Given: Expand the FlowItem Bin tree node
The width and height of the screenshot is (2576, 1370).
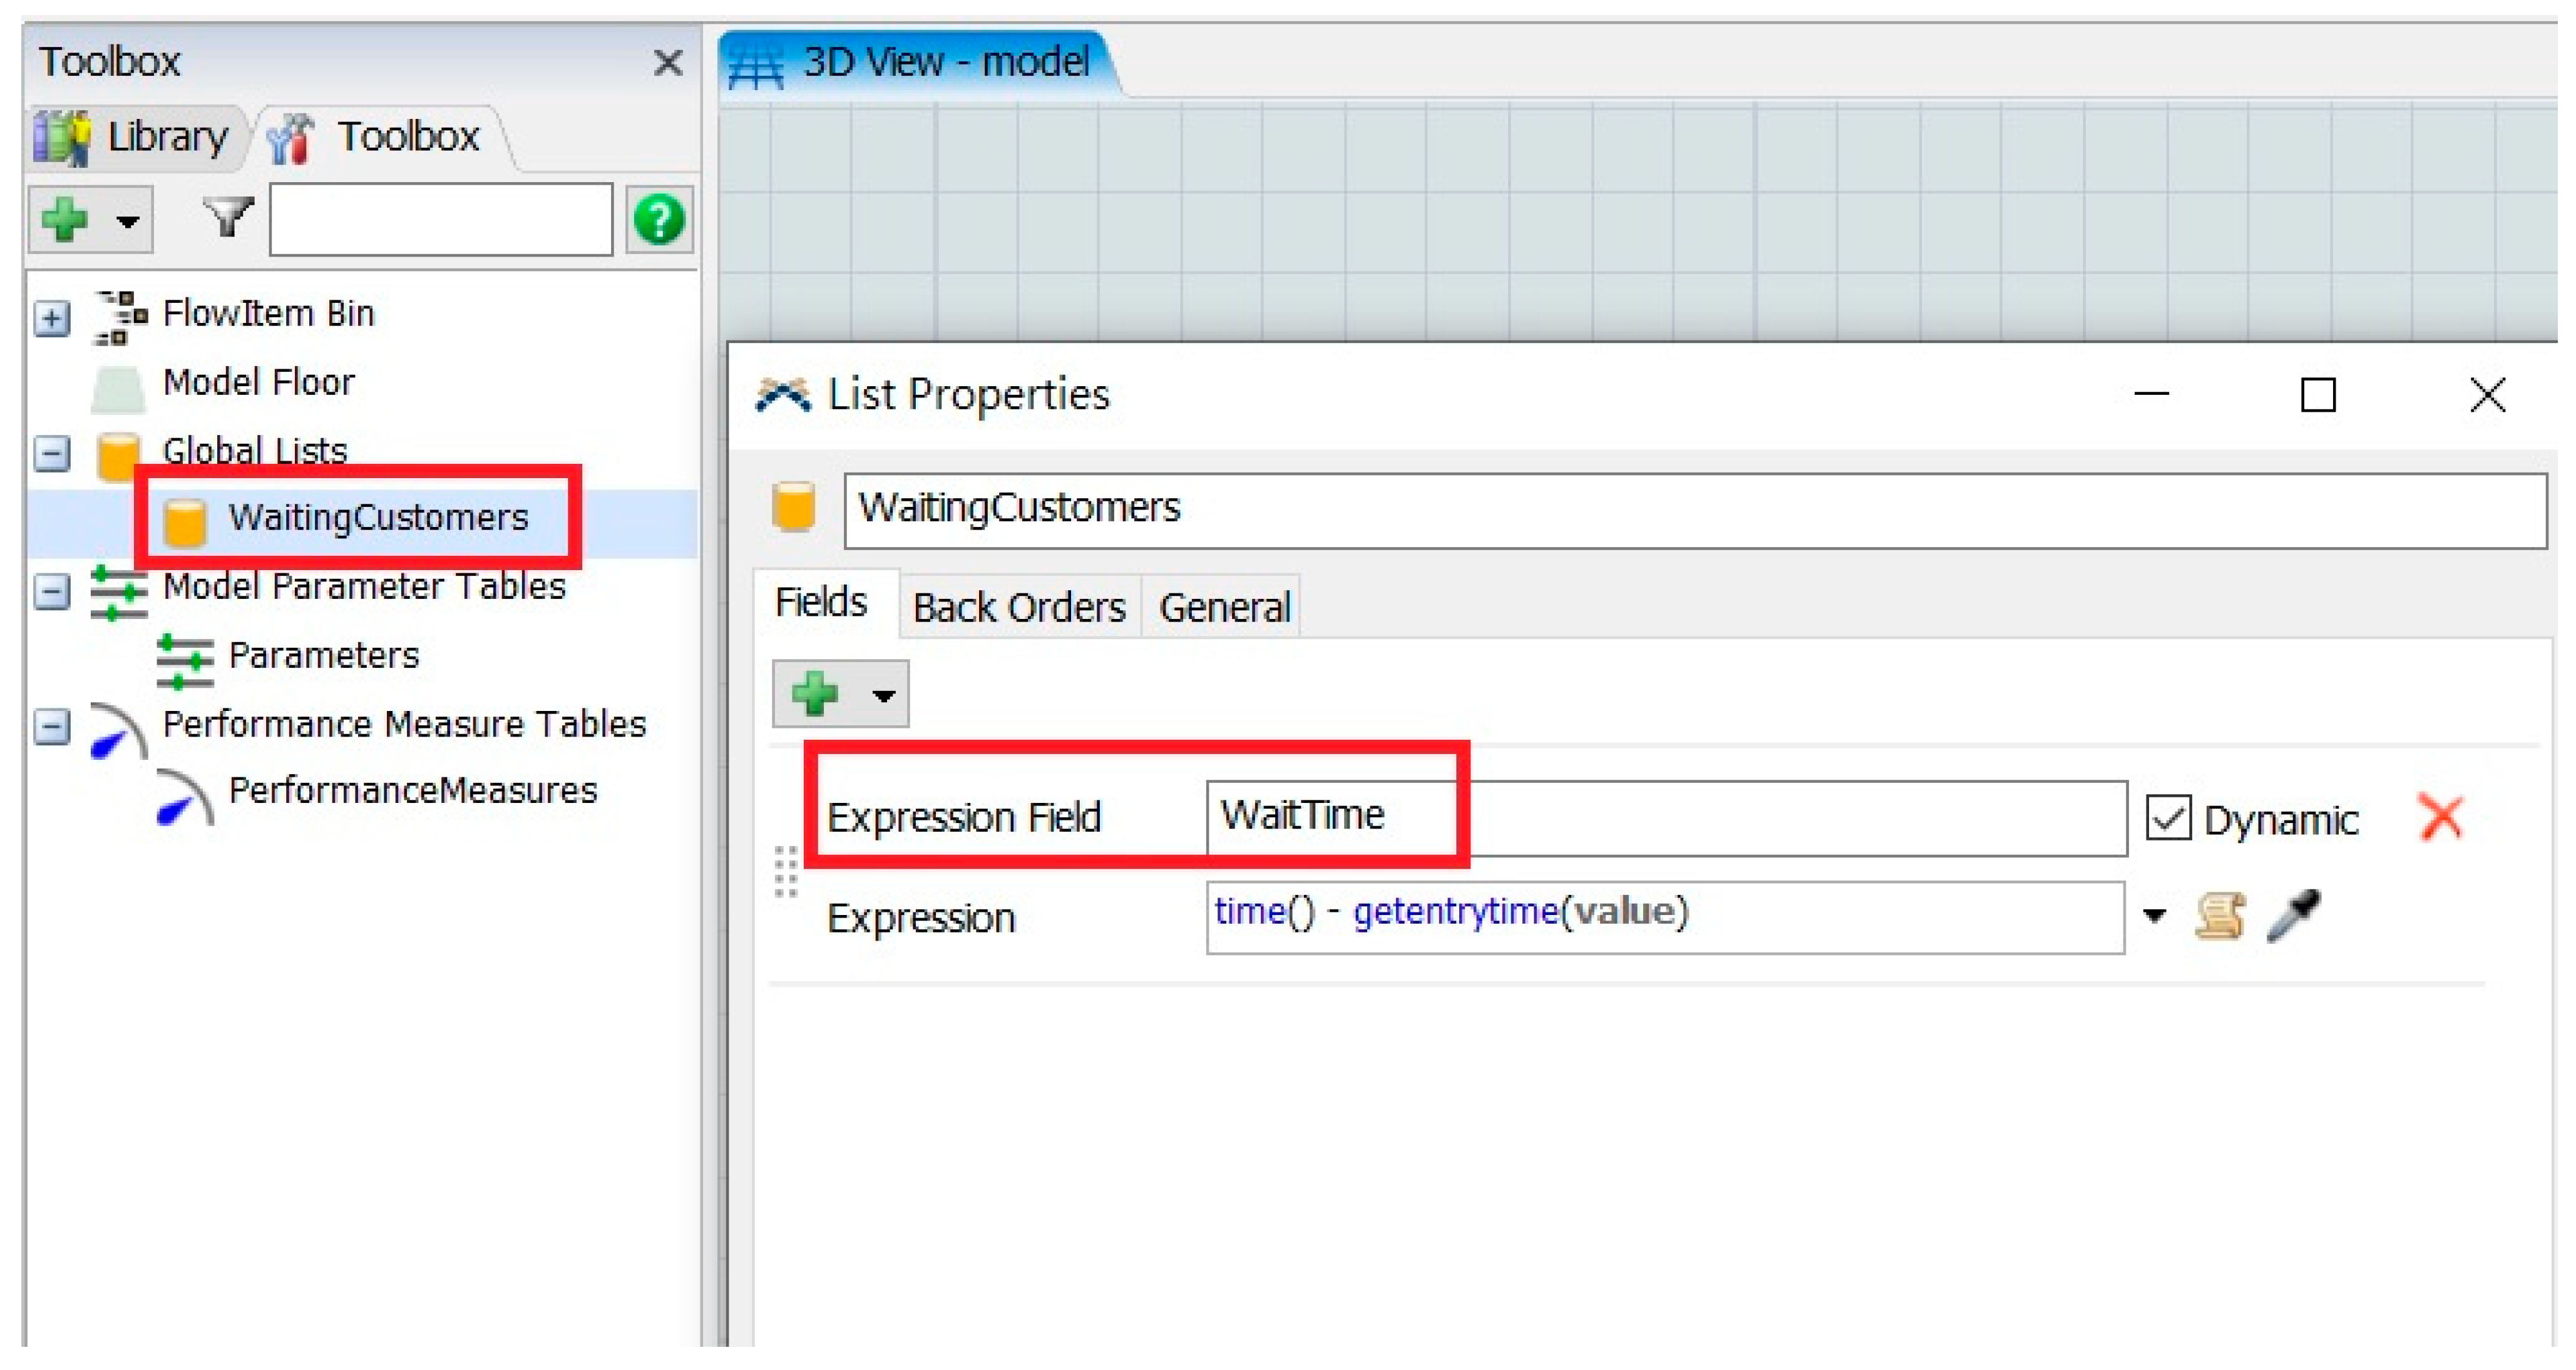Looking at the screenshot, I should tap(52, 319).
